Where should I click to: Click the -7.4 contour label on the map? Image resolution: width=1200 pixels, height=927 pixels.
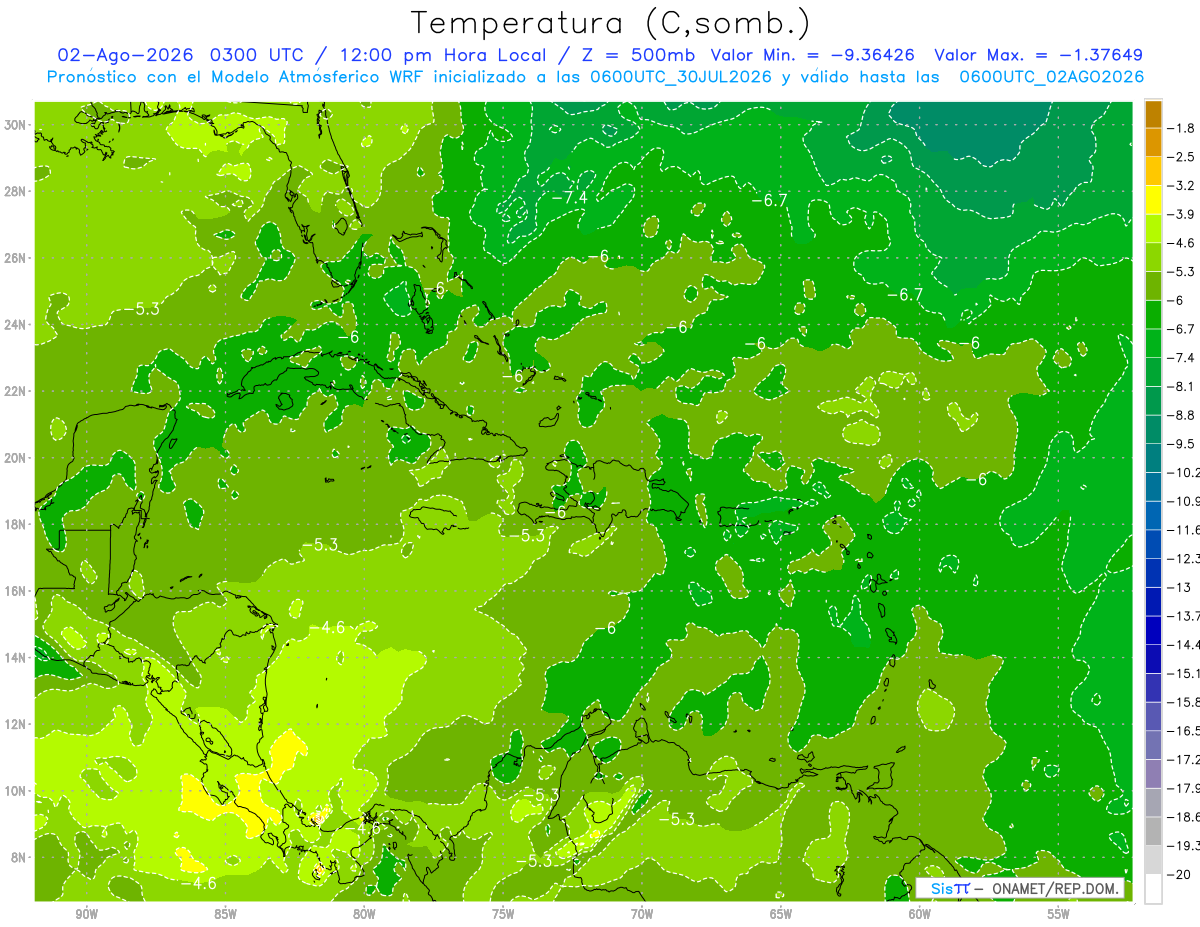569,198
